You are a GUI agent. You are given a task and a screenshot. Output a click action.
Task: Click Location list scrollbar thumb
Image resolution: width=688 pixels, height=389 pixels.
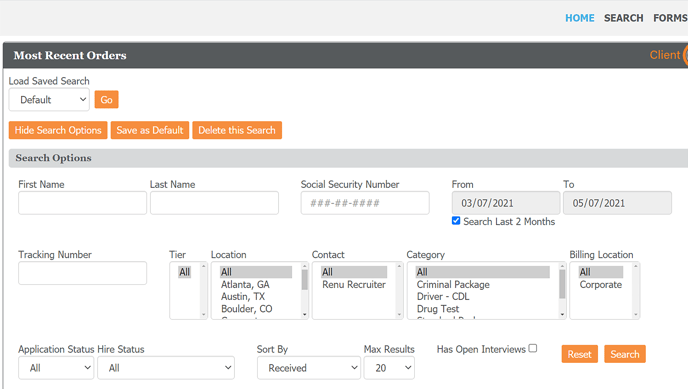coord(305,279)
